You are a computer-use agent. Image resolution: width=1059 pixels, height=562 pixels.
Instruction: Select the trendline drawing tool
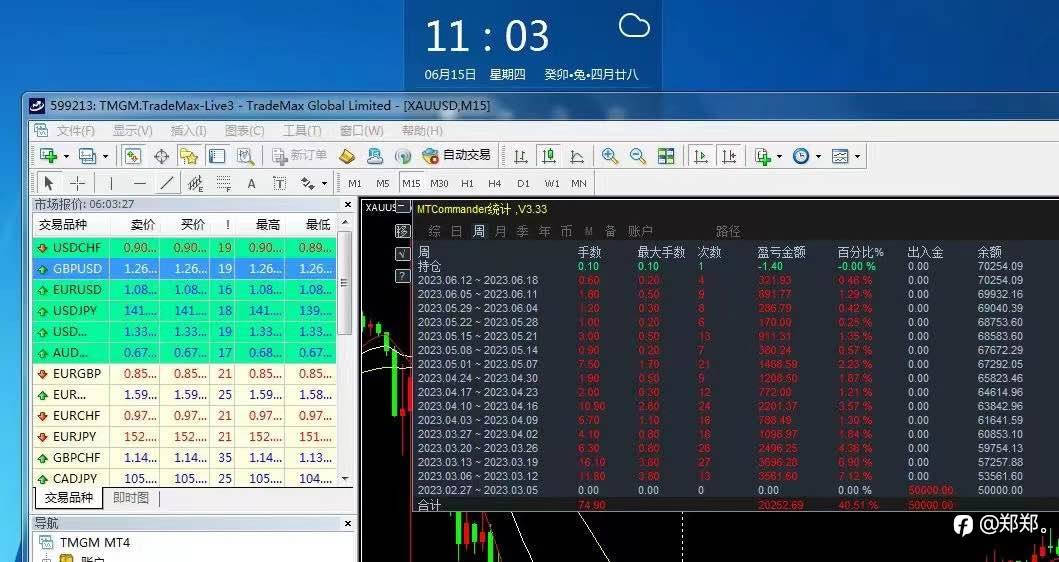167,183
